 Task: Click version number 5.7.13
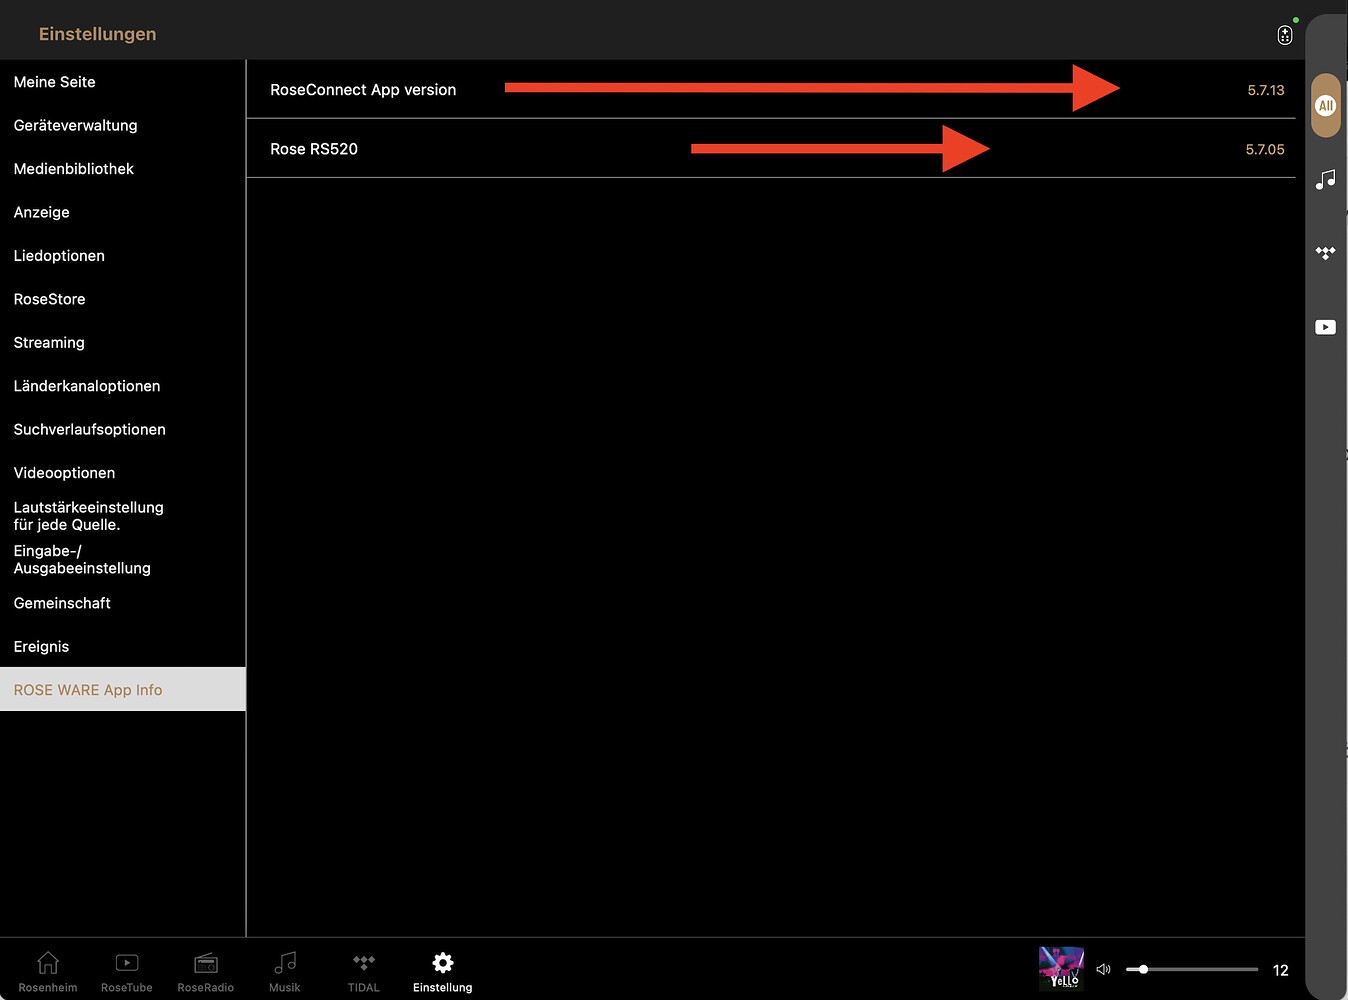tap(1266, 90)
